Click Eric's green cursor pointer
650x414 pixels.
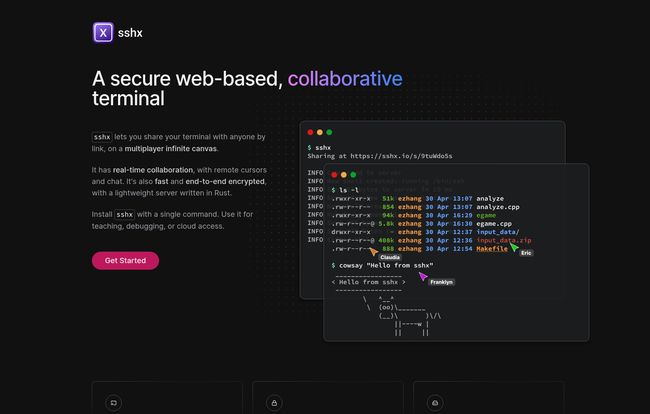click(x=514, y=247)
